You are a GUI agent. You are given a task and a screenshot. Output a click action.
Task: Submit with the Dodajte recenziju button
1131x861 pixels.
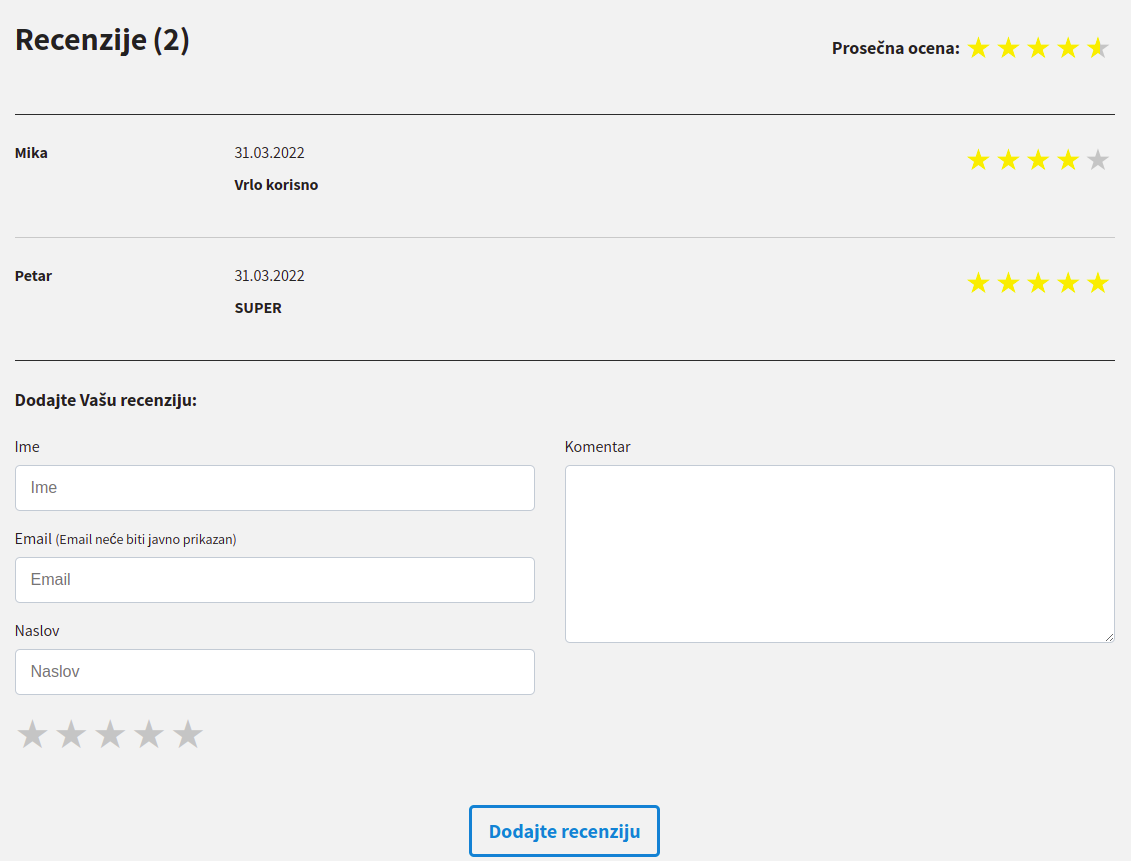pos(564,831)
